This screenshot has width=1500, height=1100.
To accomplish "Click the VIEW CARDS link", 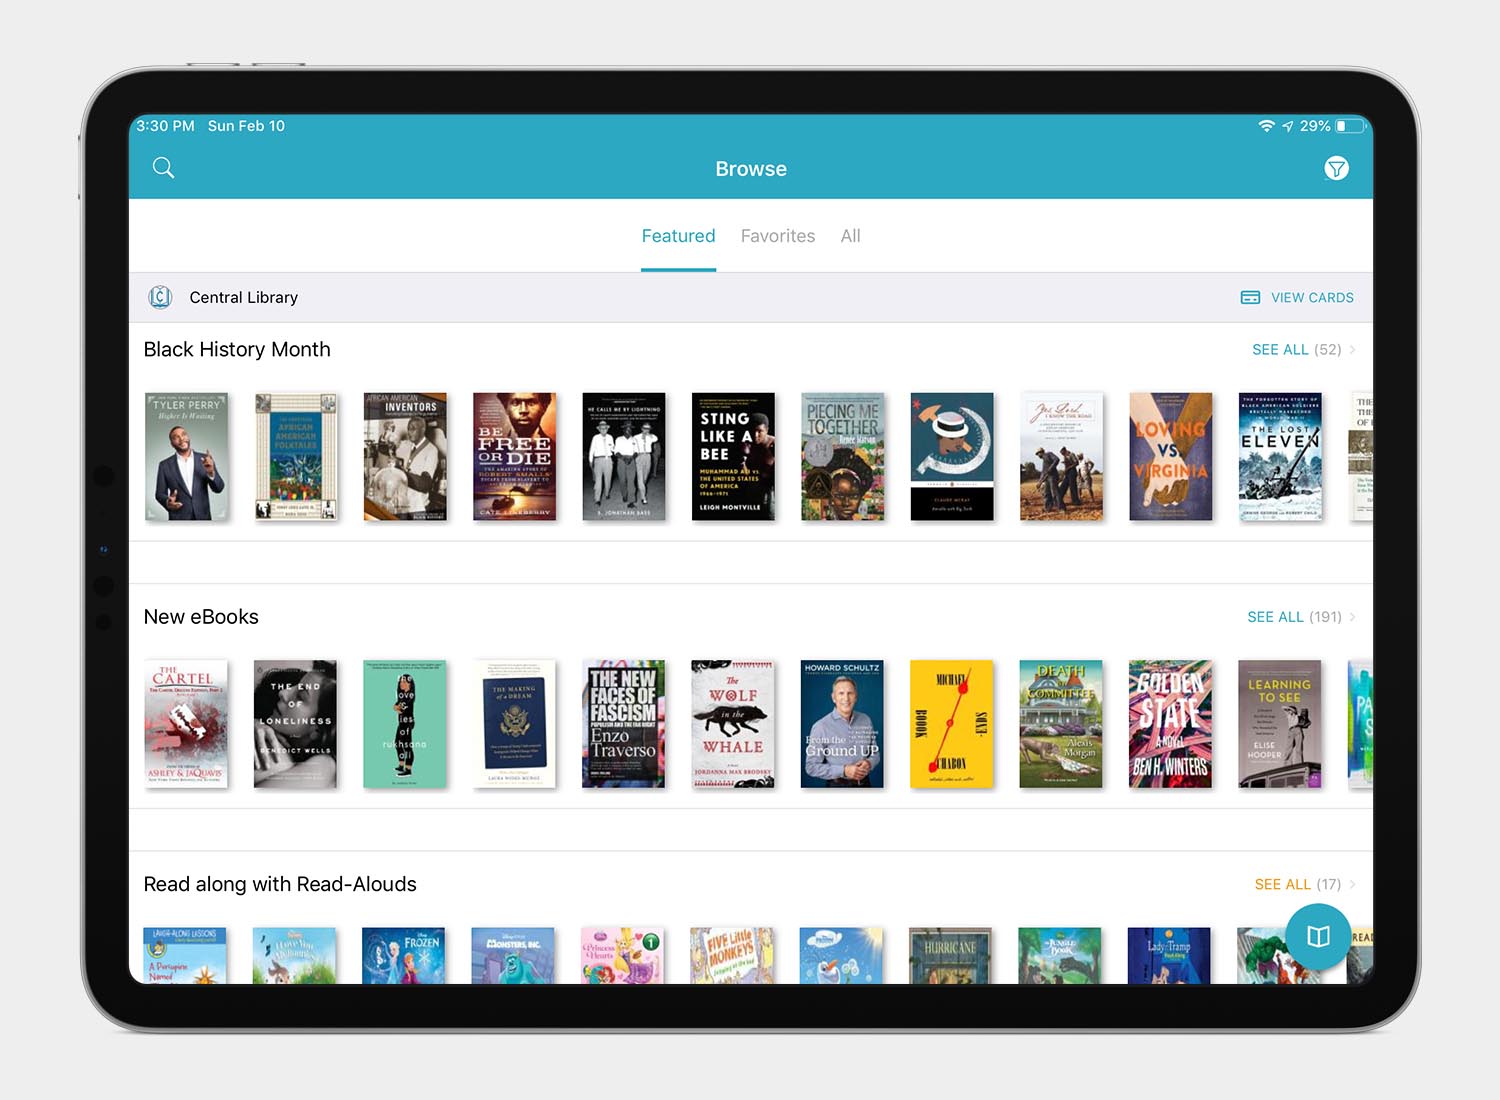I will 1312,297.
